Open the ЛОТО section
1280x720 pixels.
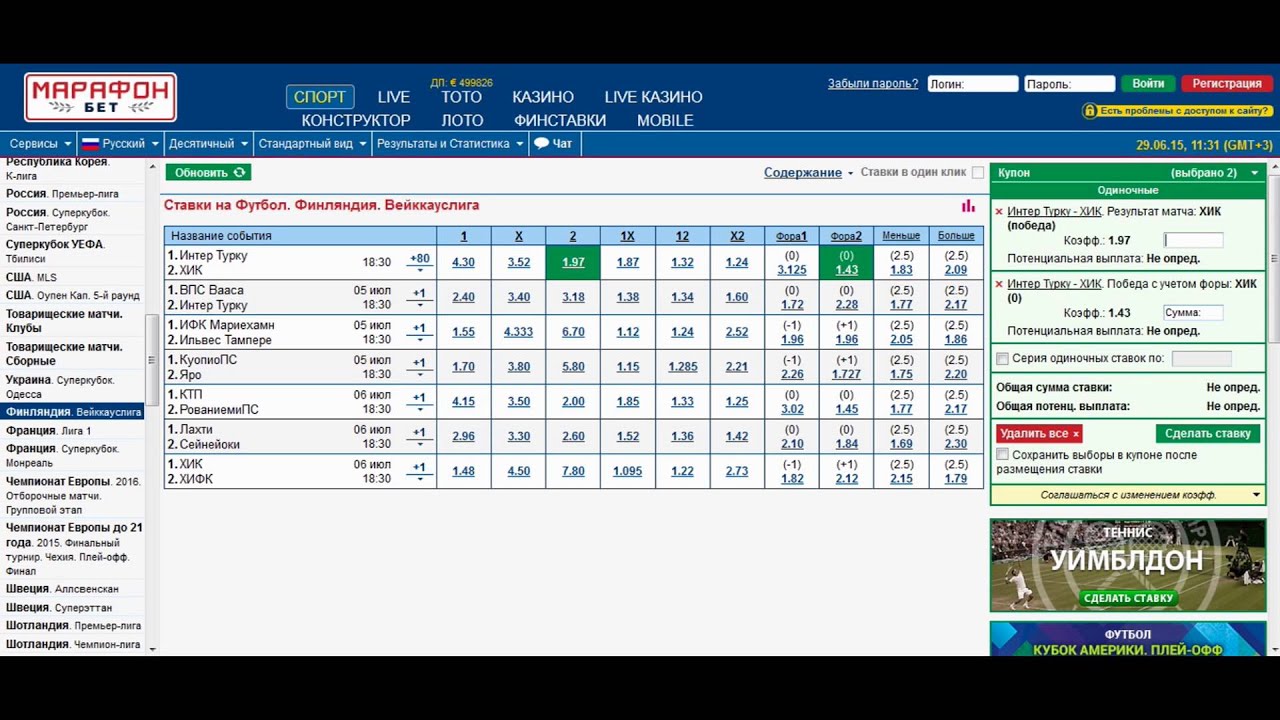[x=462, y=120]
